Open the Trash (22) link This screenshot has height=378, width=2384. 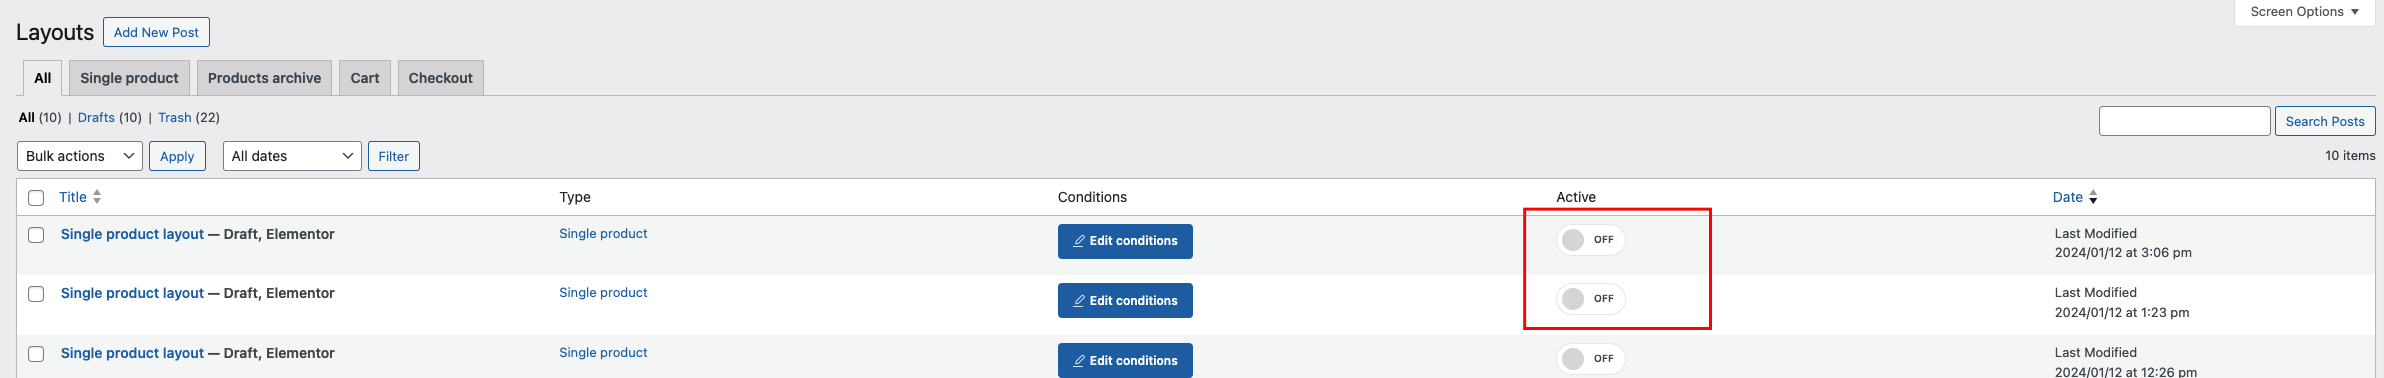pyautogui.click(x=174, y=117)
